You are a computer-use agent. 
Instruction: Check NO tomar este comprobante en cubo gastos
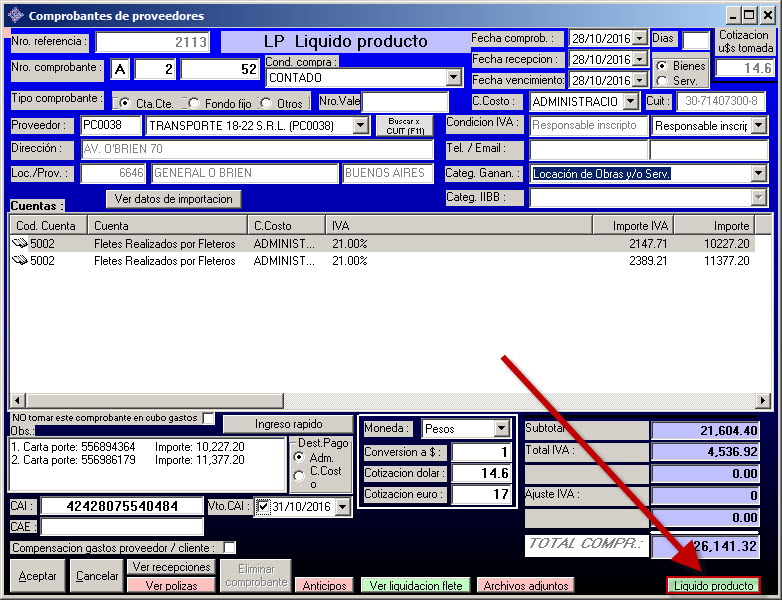tap(208, 418)
